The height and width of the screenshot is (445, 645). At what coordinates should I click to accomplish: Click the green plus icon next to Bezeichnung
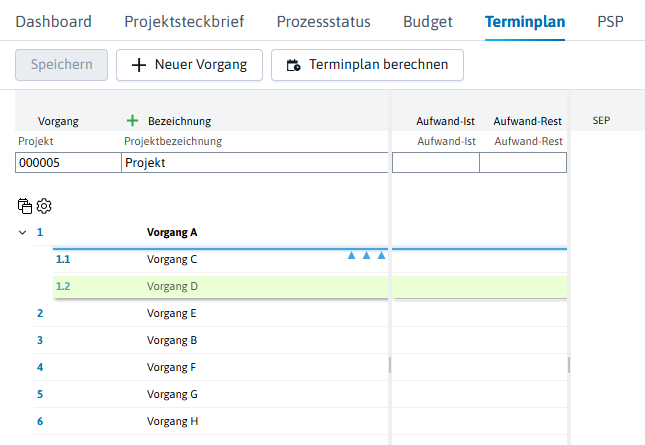coord(132,121)
